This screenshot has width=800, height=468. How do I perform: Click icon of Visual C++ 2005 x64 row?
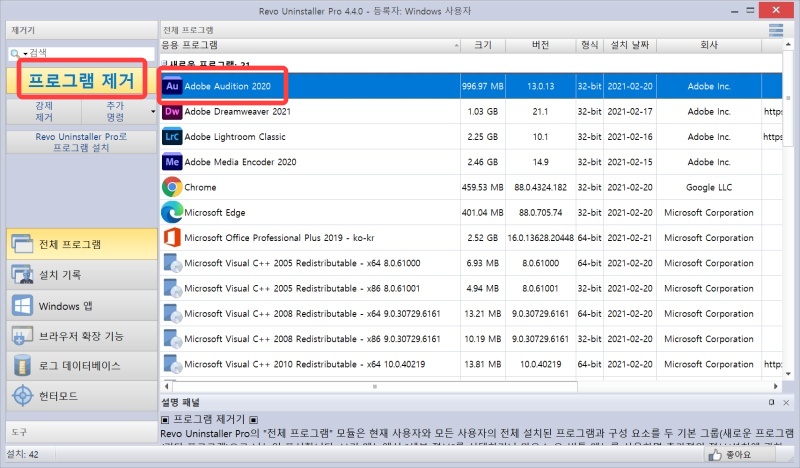point(172,263)
